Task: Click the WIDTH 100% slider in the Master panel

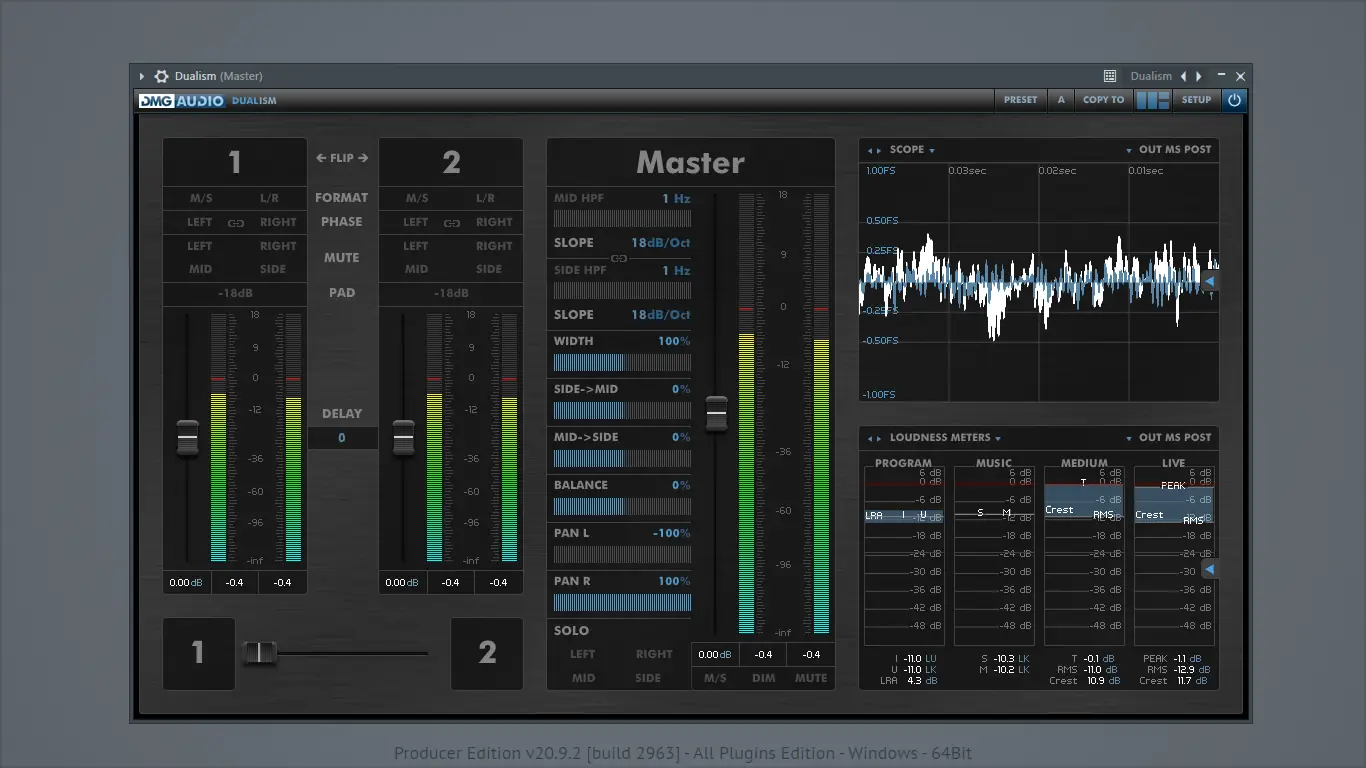Action: (x=620, y=362)
